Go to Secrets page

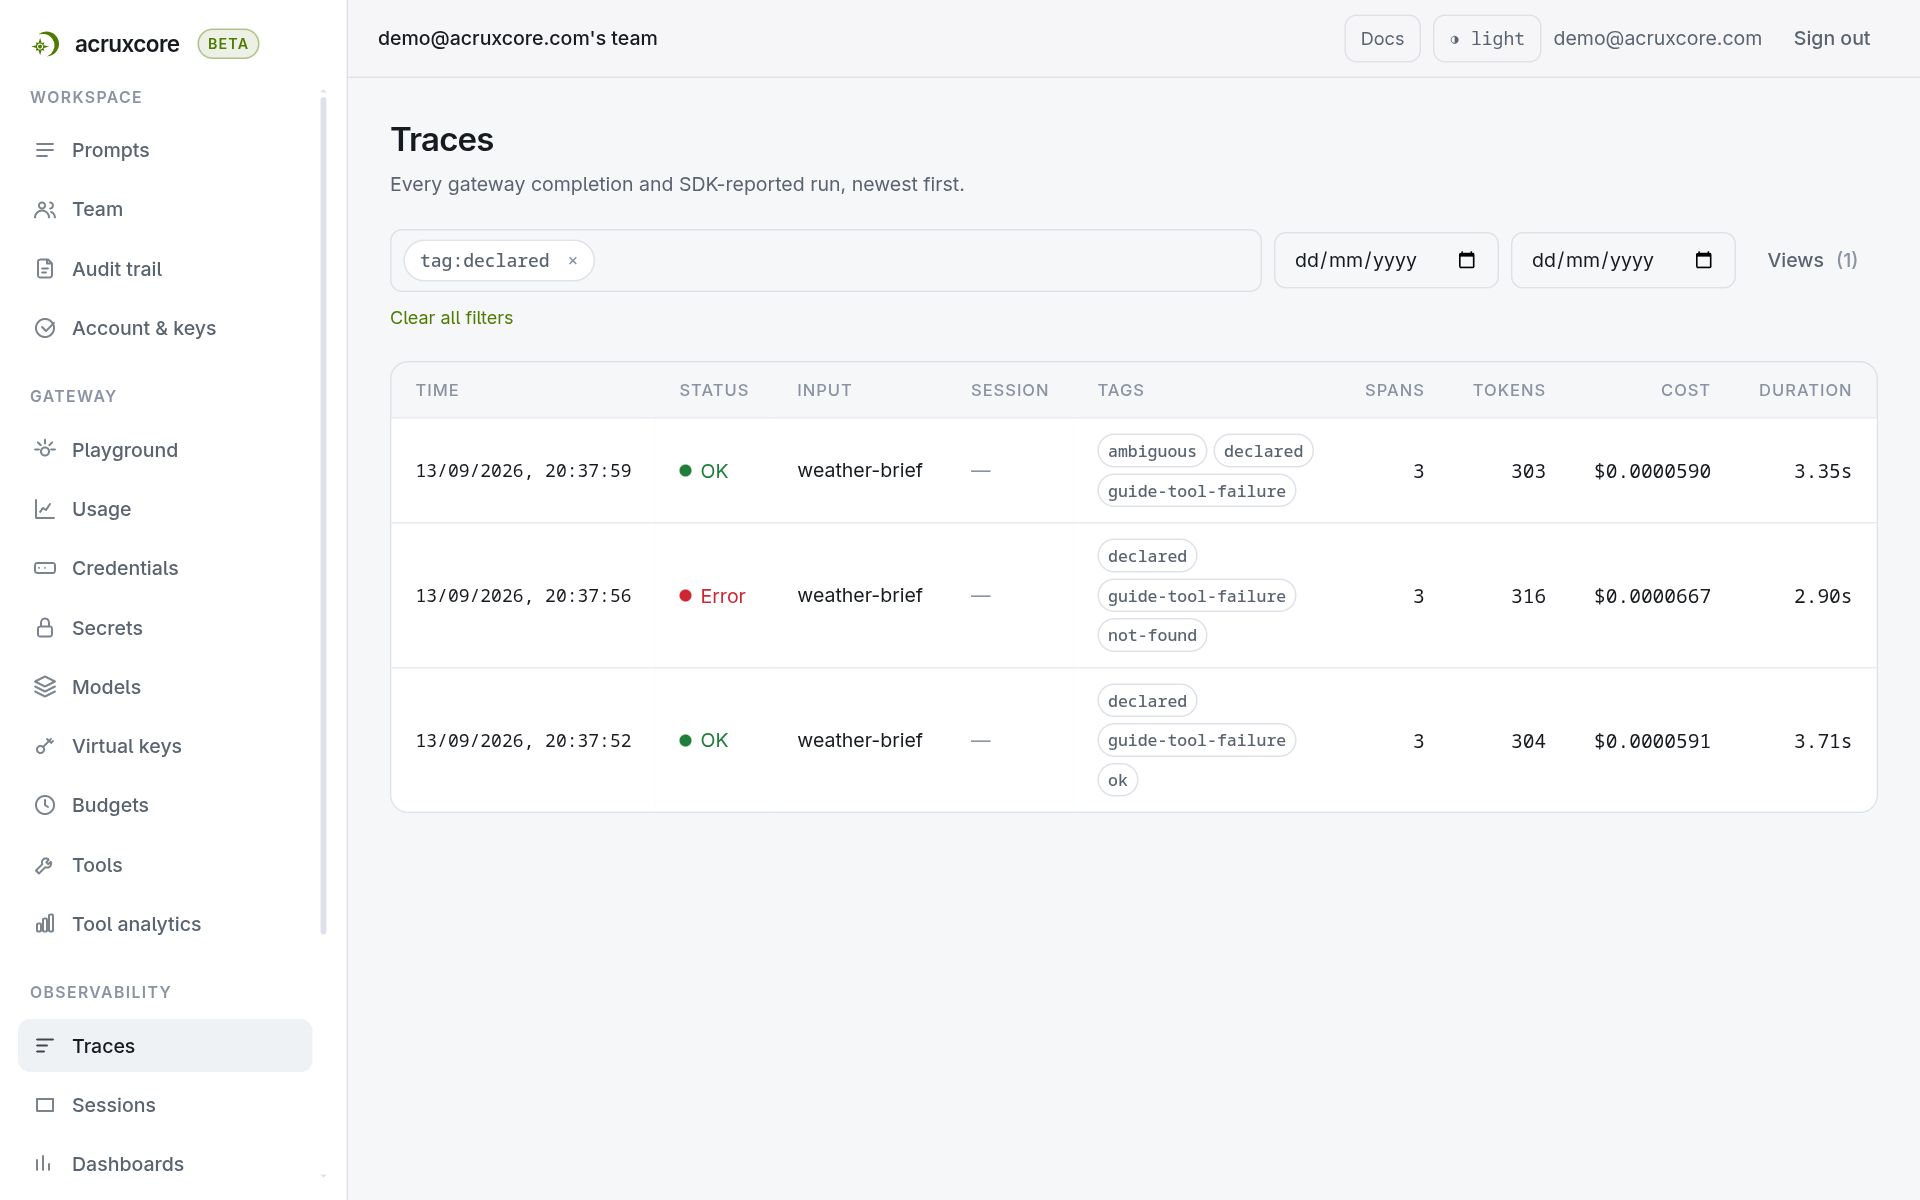coord(165,627)
